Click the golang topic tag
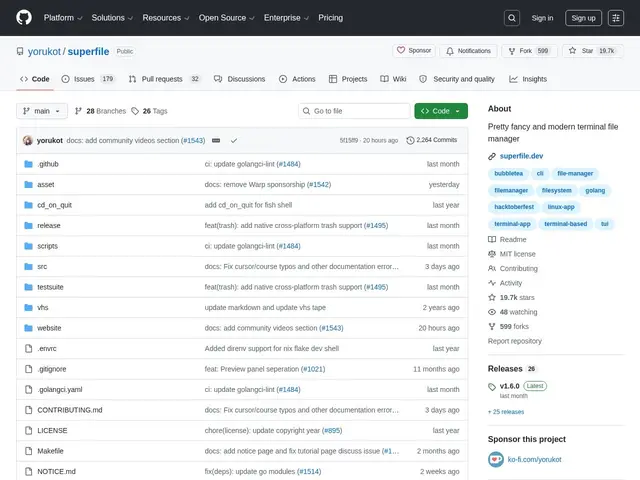Viewport: 640px width, 480px height. pos(595,191)
